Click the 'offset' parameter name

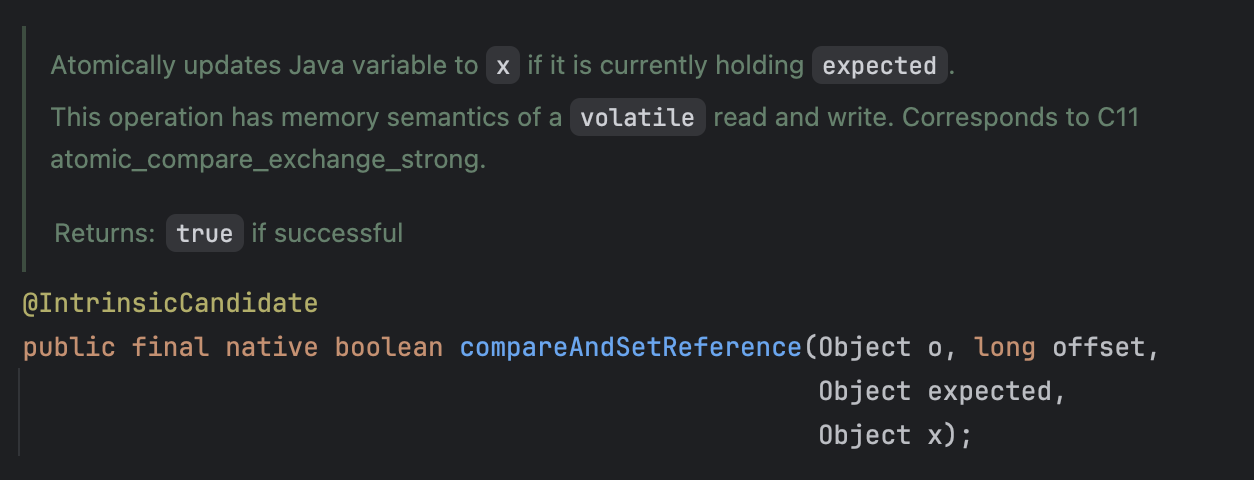point(1100,348)
